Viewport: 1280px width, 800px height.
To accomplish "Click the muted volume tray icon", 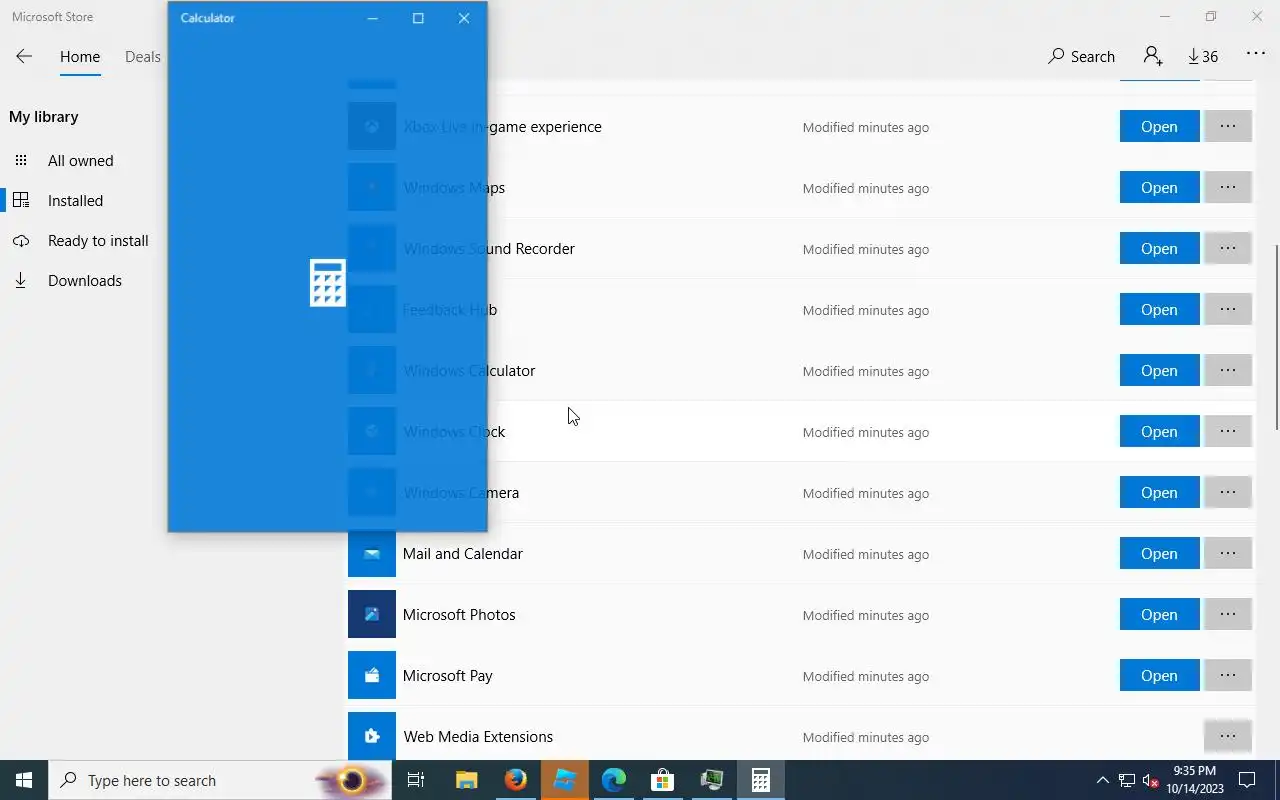I will (1151, 780).
